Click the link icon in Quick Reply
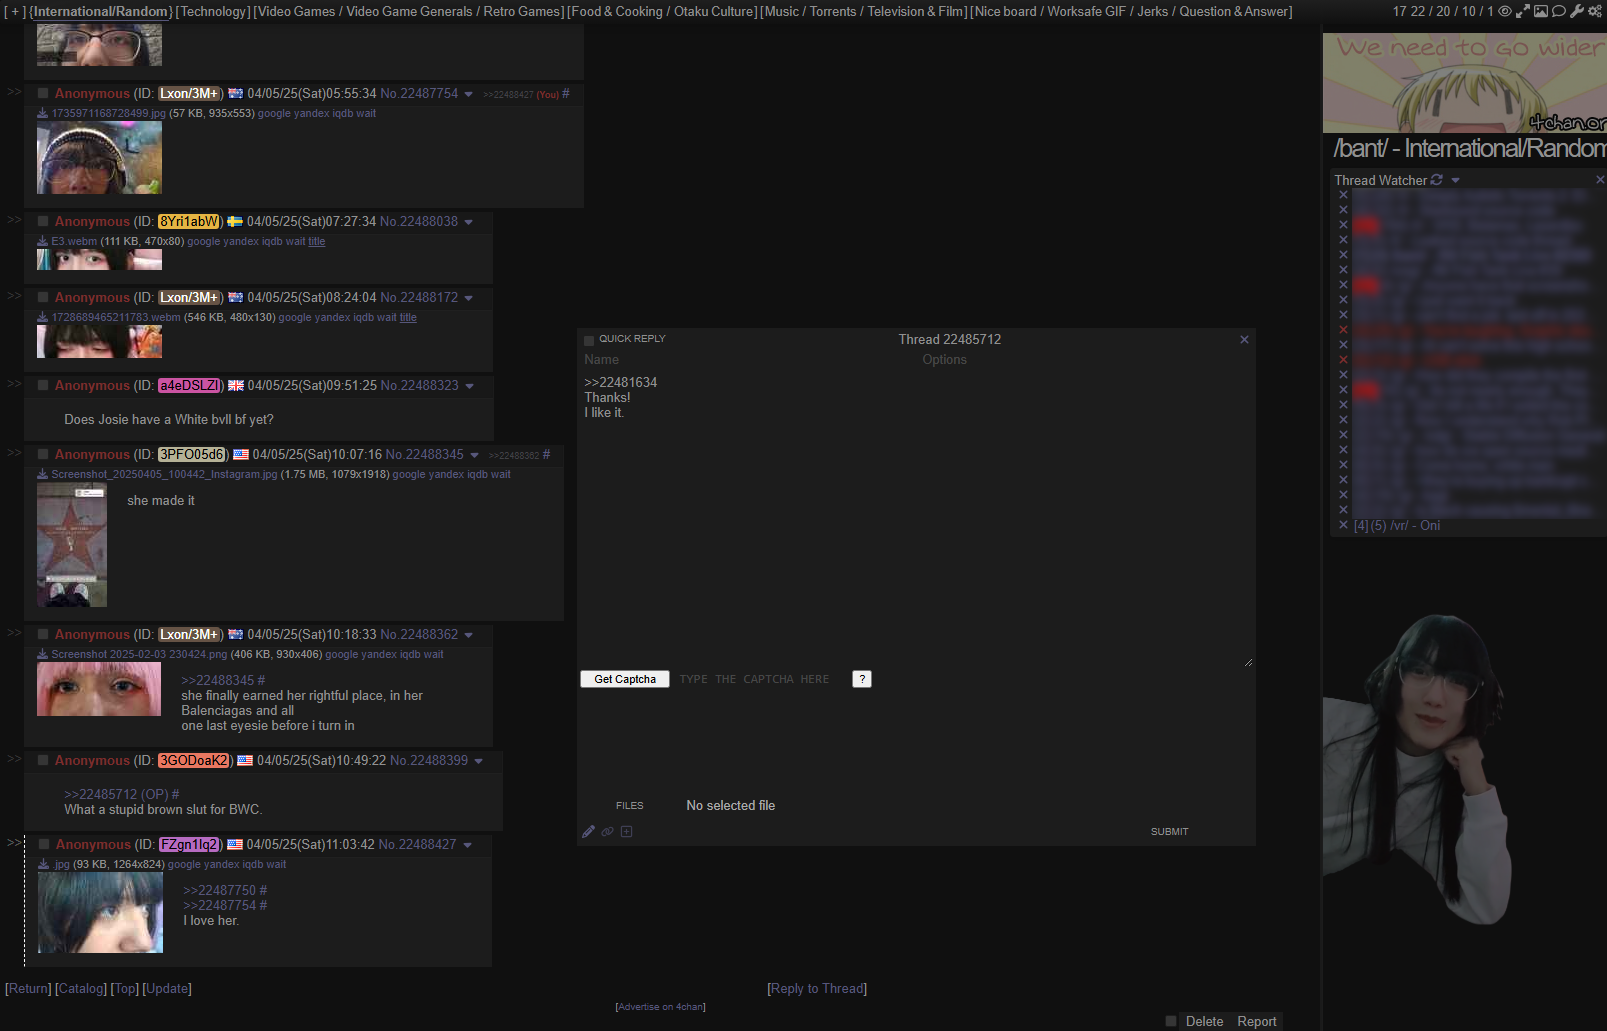The width and height of the screenshot is (1607, 1031). coord(608,831)
